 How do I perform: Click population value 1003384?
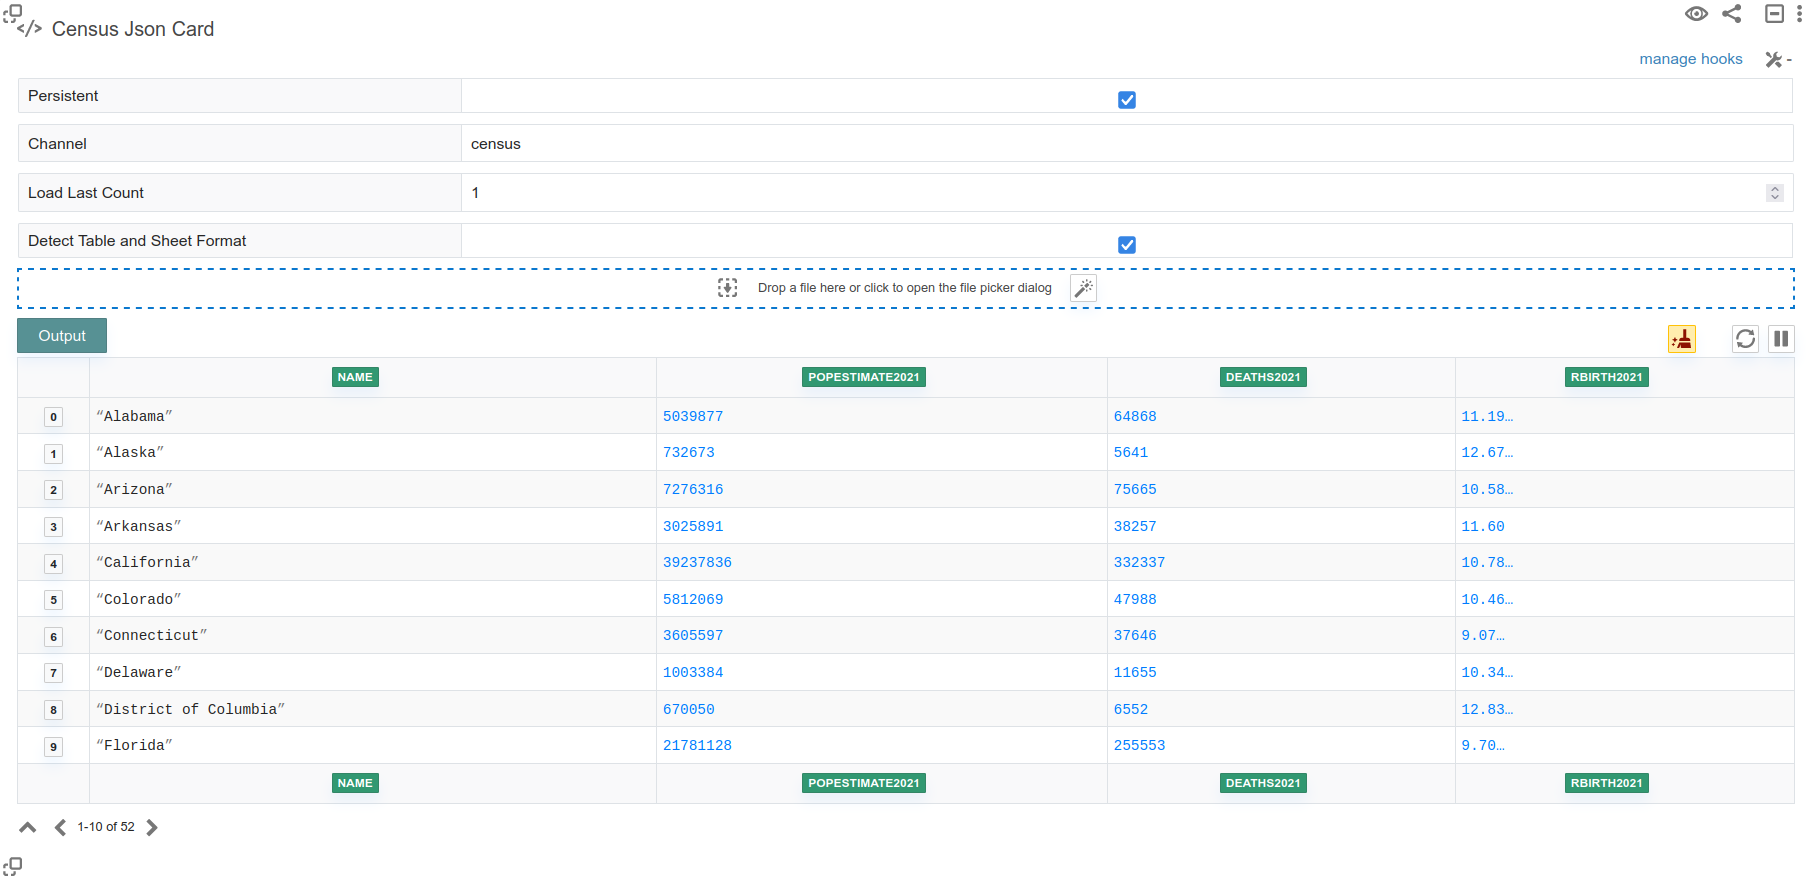(x=693, y=672)
